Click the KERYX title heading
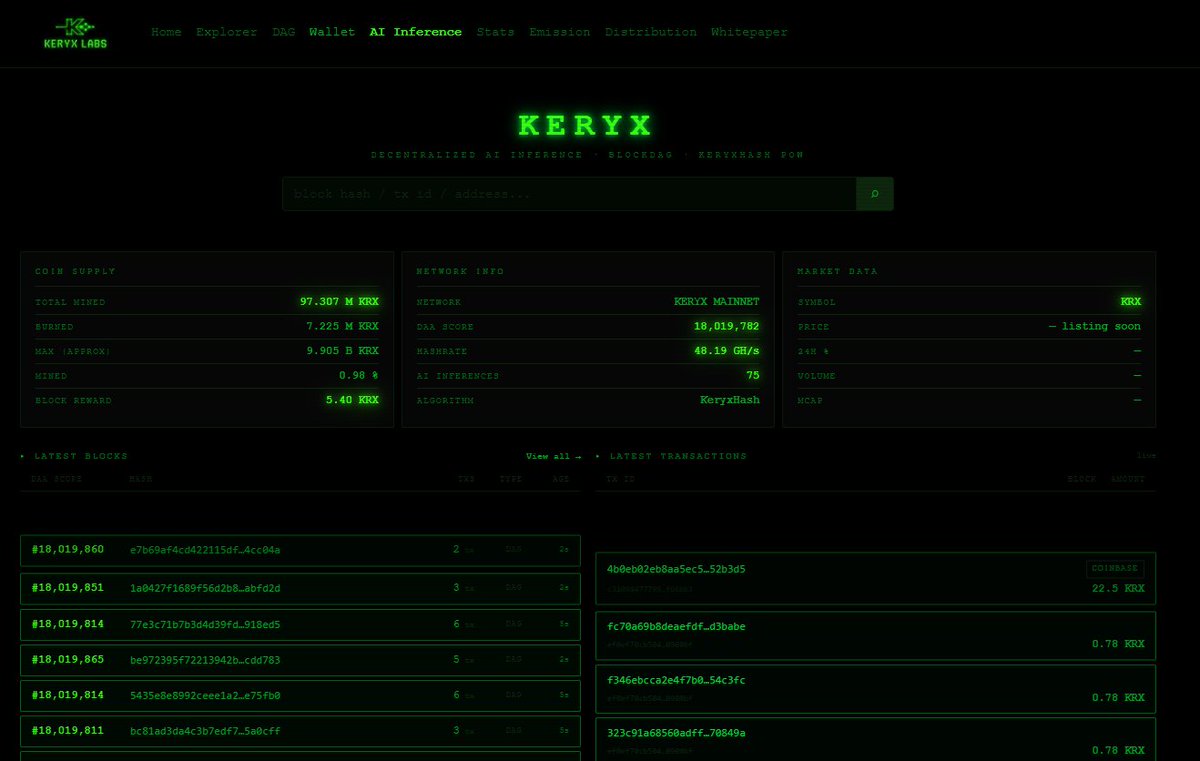 pos(586,125)
